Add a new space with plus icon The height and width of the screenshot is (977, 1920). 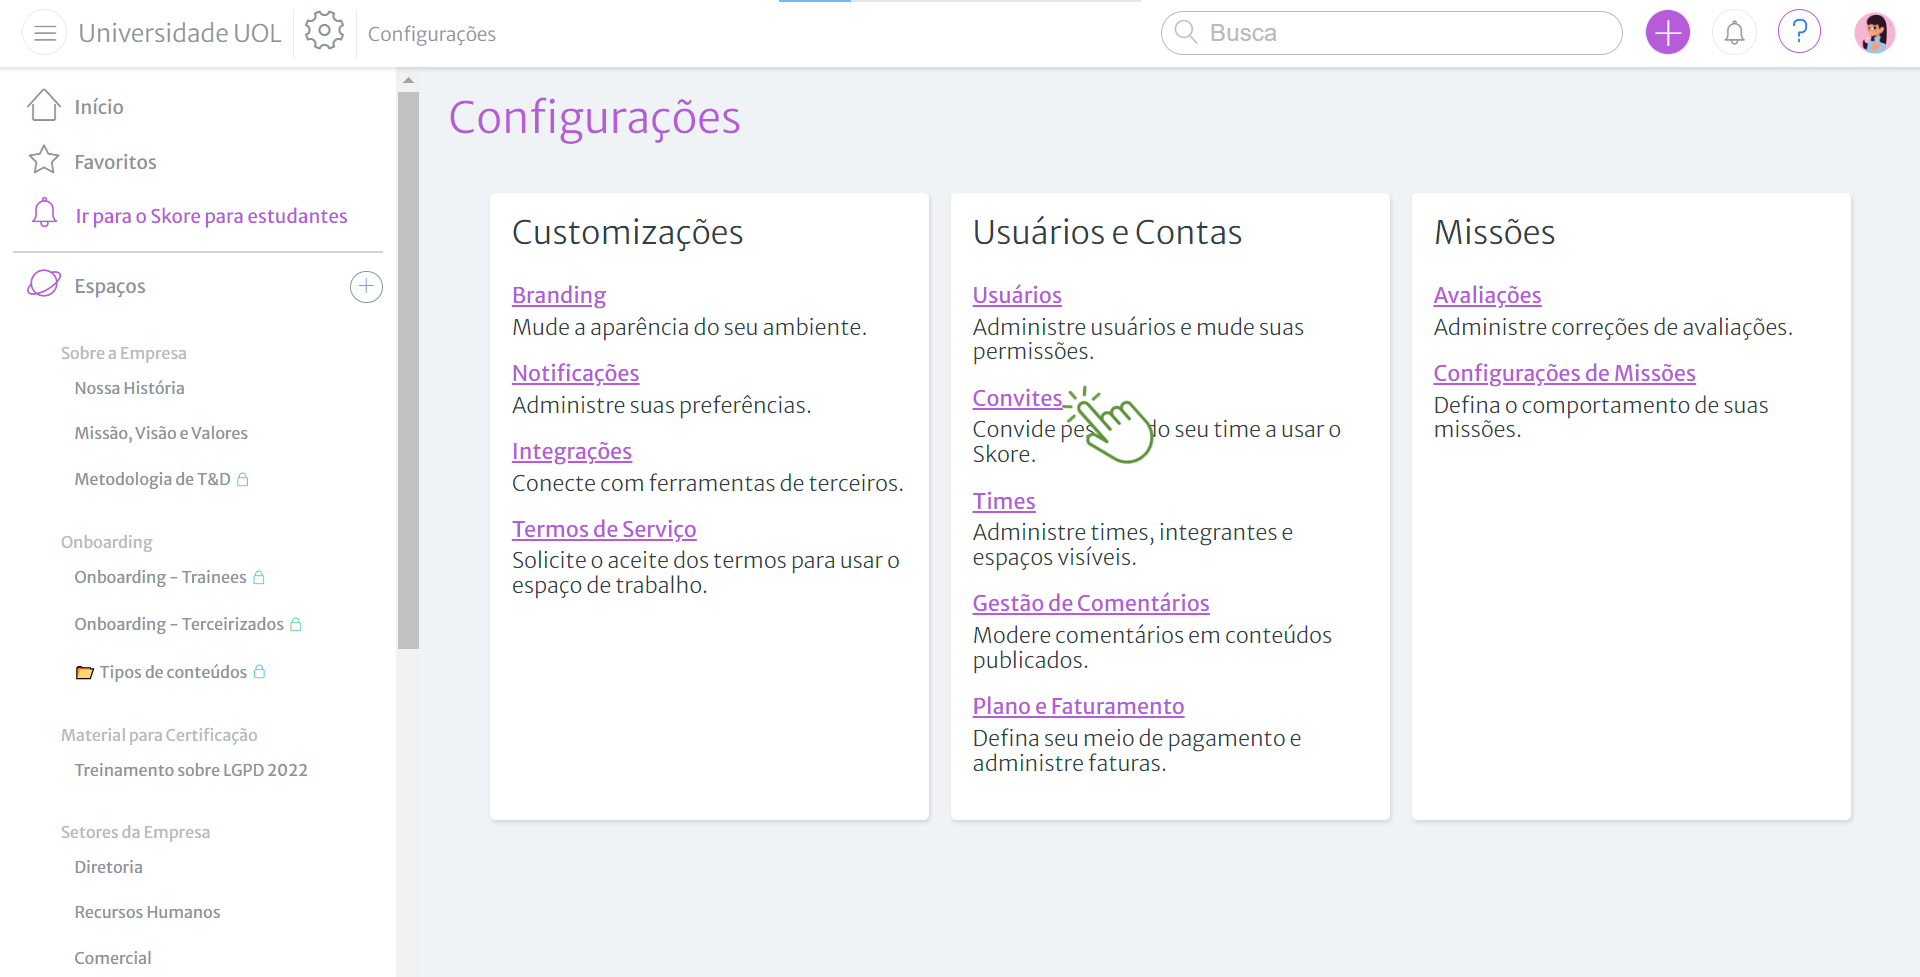click(366, 287)
